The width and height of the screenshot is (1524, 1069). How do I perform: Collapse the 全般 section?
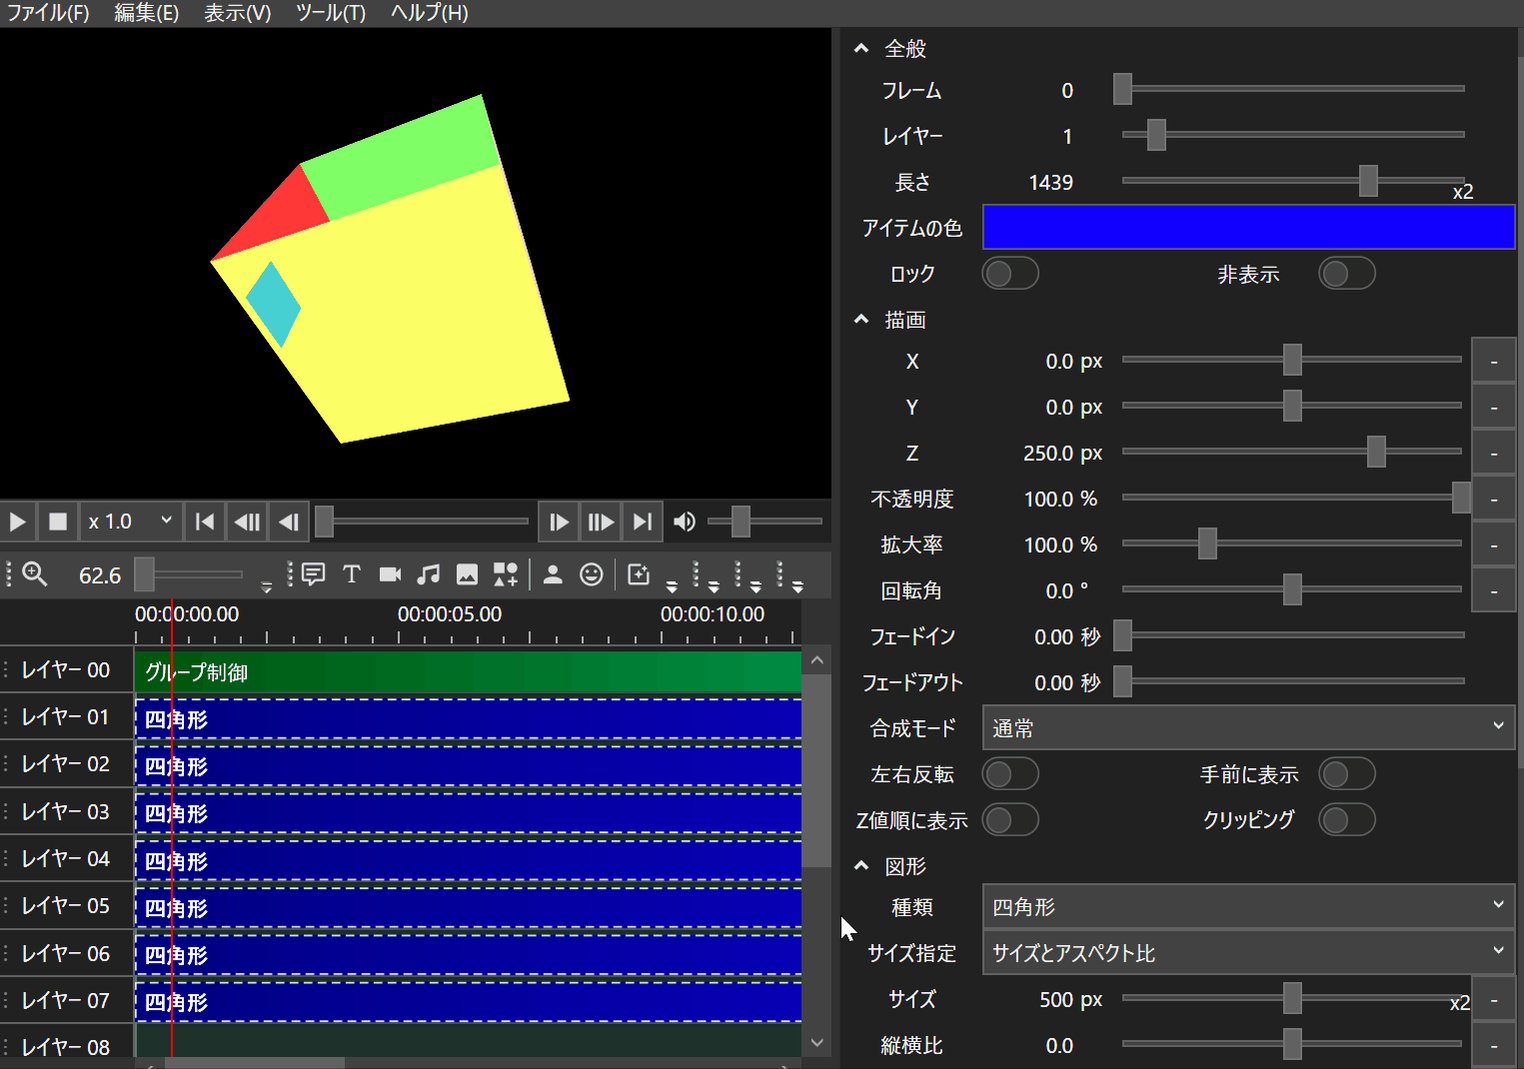(x=861, y=48)
